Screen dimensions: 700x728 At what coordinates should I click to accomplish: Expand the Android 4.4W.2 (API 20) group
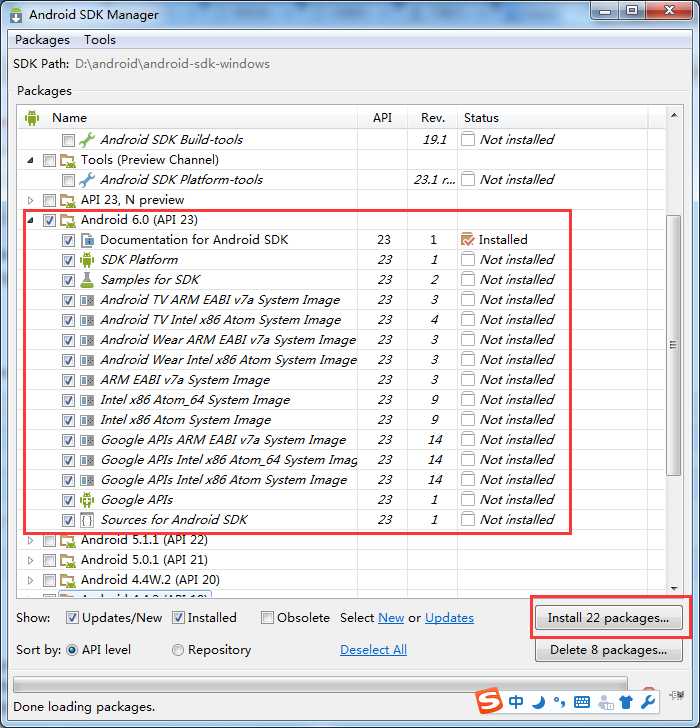31,580
